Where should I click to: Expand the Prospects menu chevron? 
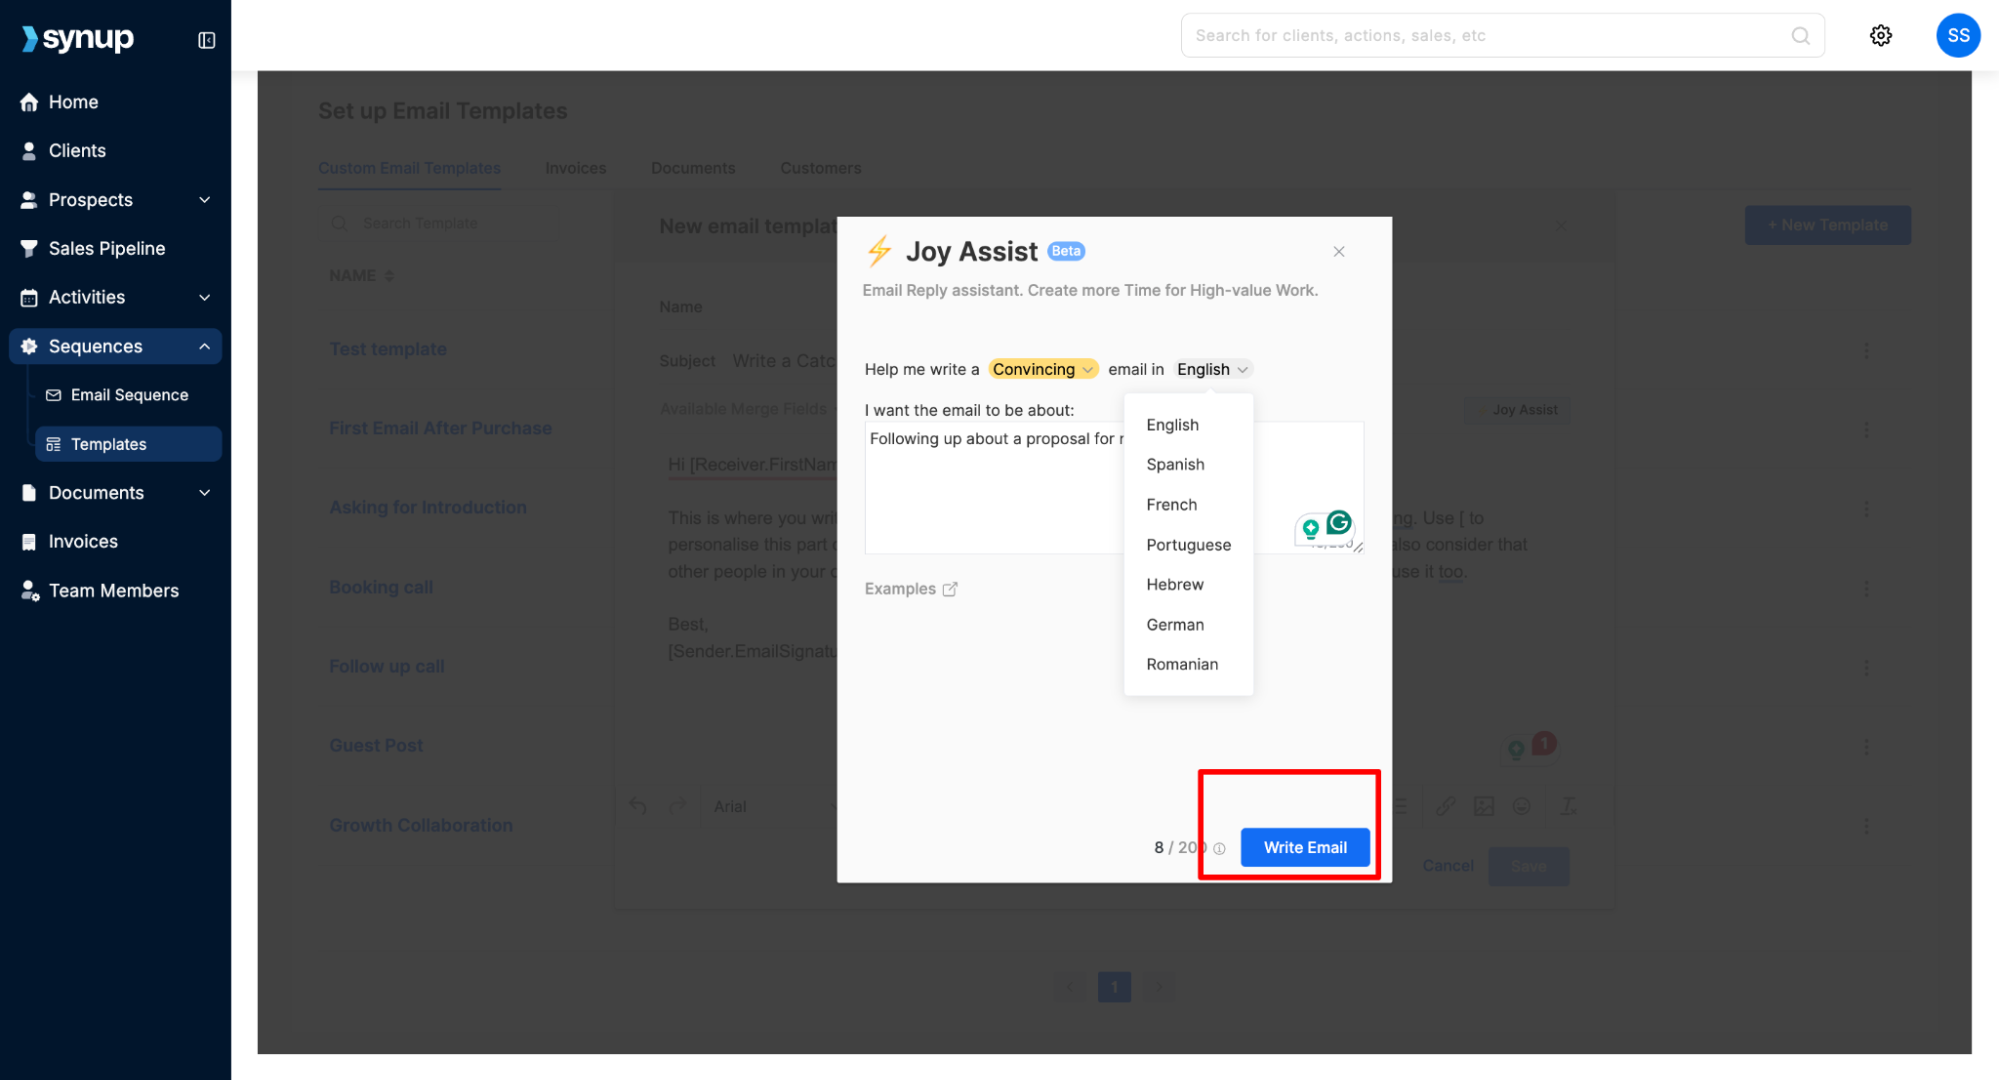(204, 200)
